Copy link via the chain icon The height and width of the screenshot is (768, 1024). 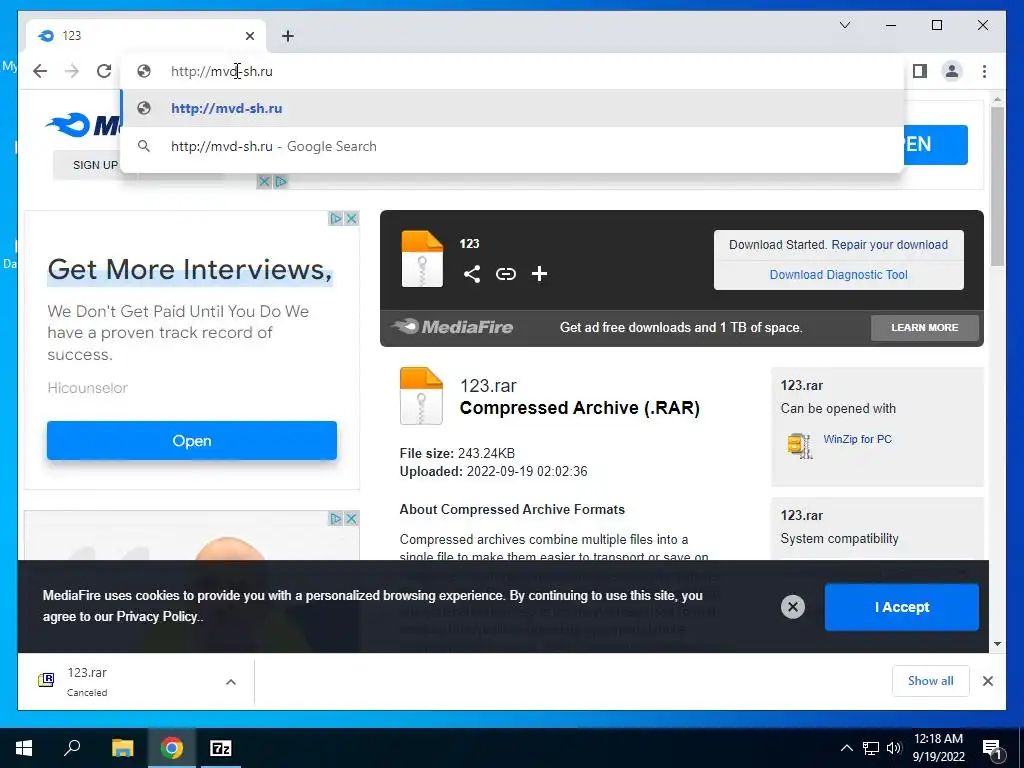505,274
